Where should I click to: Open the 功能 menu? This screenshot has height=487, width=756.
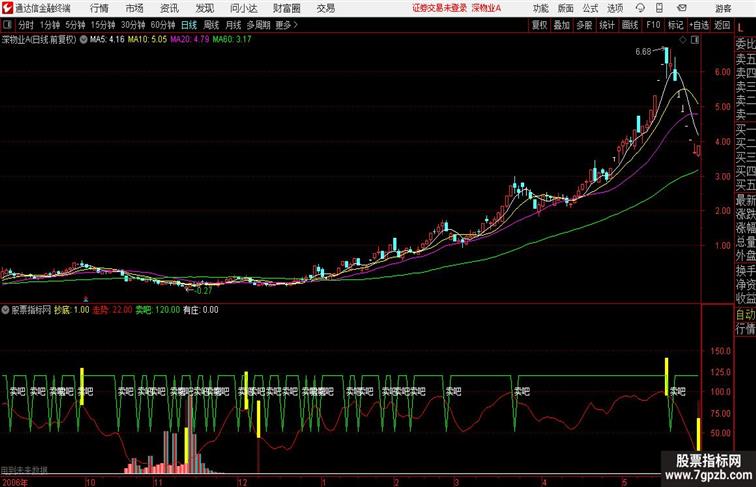coord(540,8)
